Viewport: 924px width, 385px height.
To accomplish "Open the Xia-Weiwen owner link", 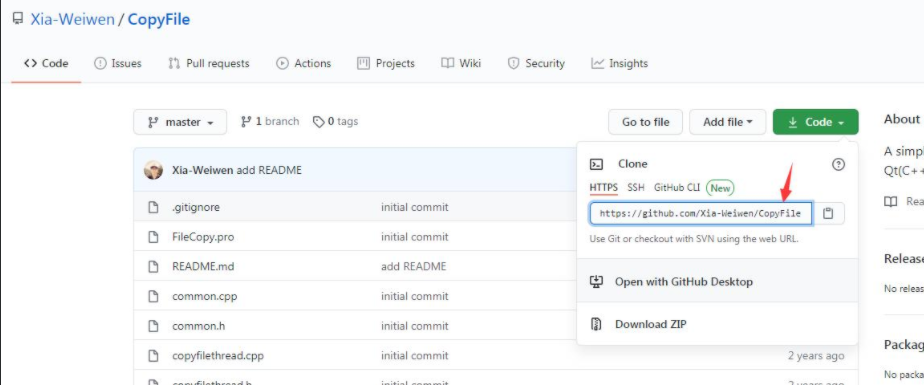I will click(x=72, y=19).
